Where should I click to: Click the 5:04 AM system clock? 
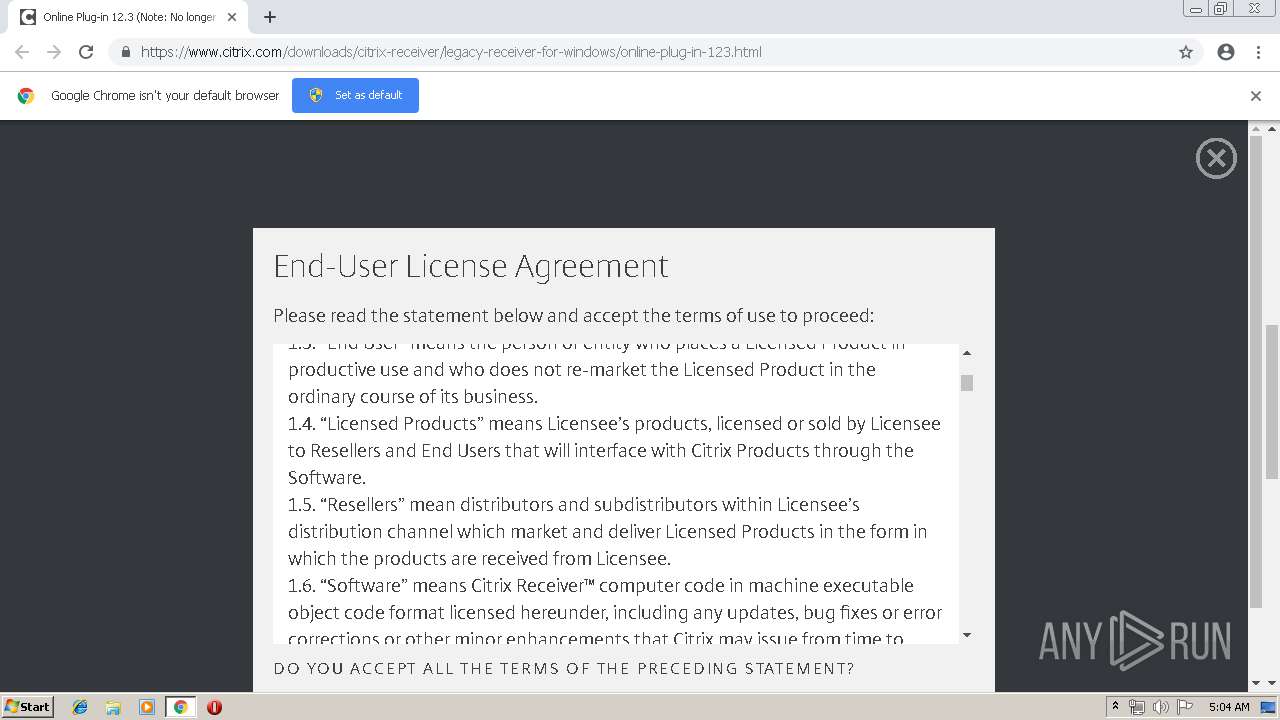pos(1229,707)
